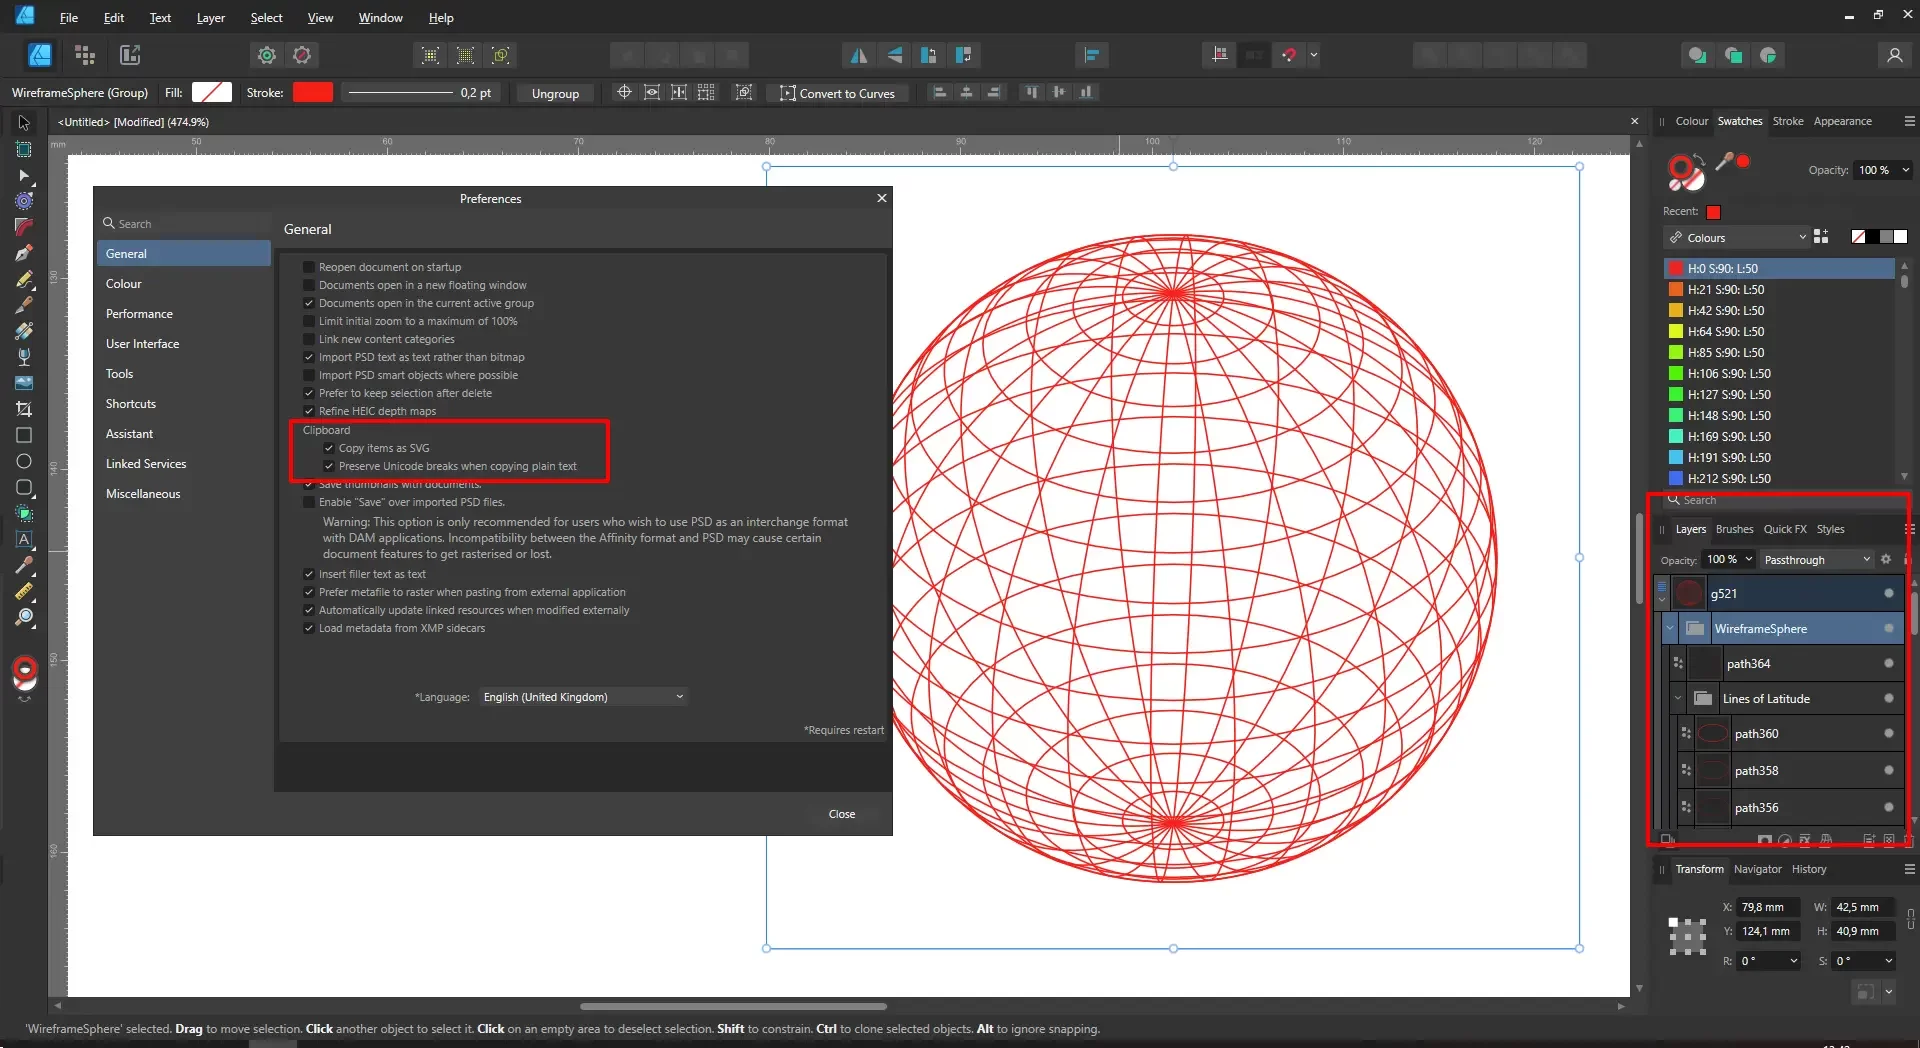Switch to the Brushes tab
Screen dimensions: 1920x1048
tap(1734, 529)
